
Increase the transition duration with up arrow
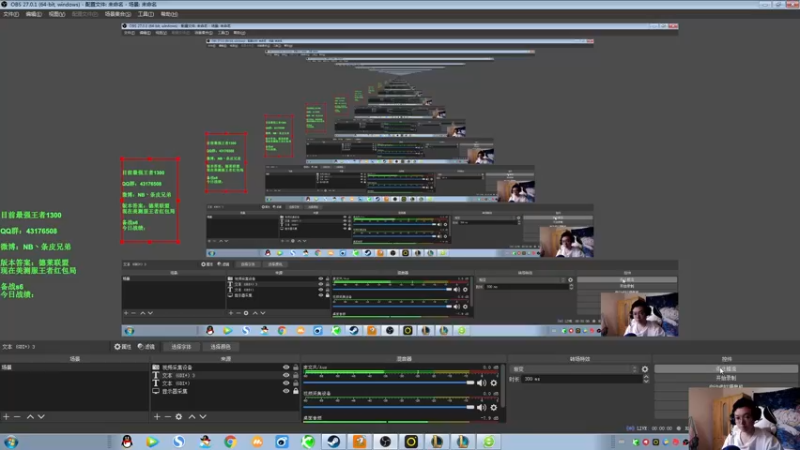(x=646, y=377)
